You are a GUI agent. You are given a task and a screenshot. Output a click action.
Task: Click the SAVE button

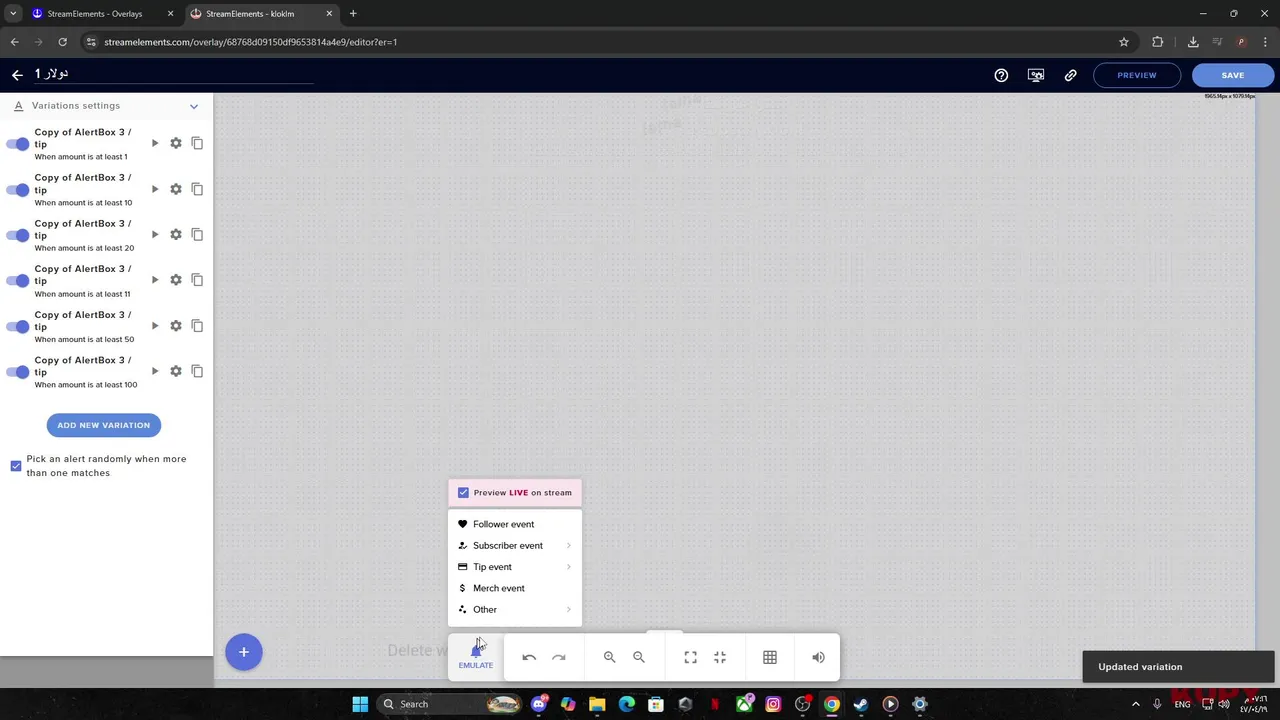(1233, 75)
